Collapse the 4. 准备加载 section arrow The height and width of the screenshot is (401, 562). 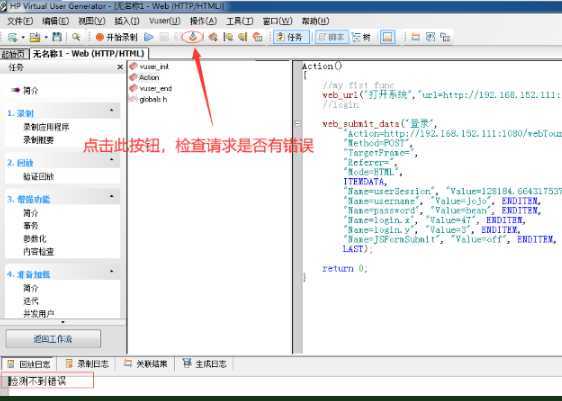click(112, 271)
